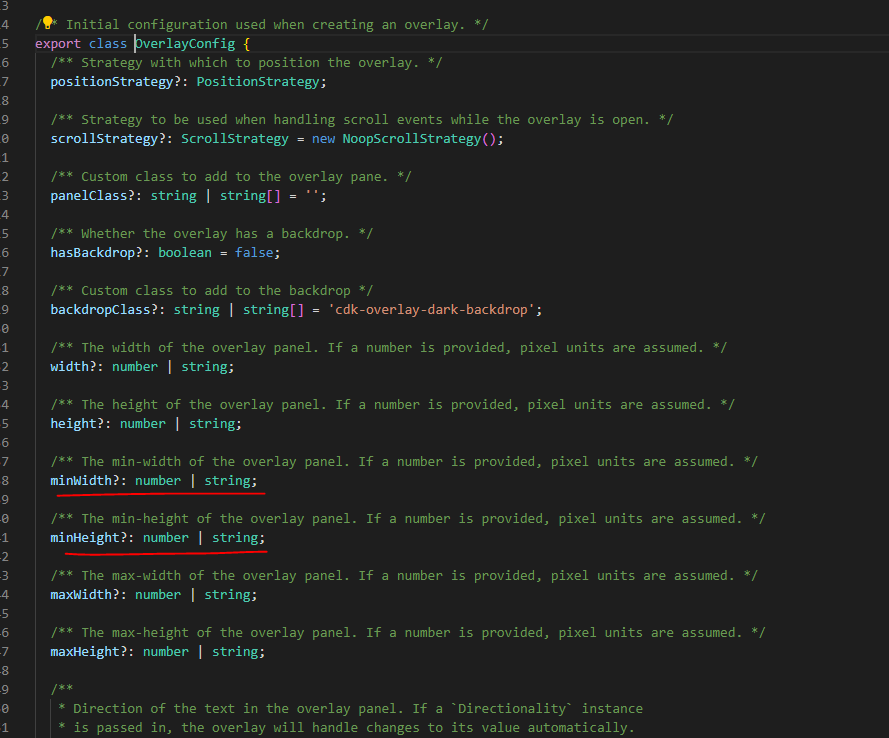Image resolution: width=889 pixels, height=738 pixels.
Task: Click the panelClass property name
Action: point(89,196)
